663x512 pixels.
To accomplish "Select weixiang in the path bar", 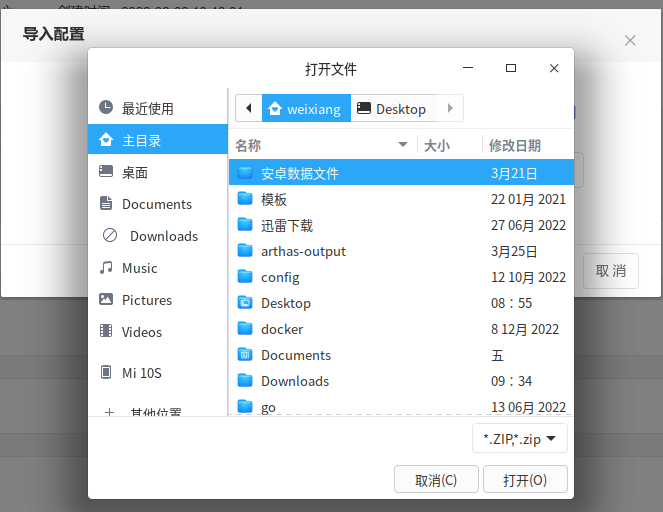I will pyautogui.click(x=307, y=108).
